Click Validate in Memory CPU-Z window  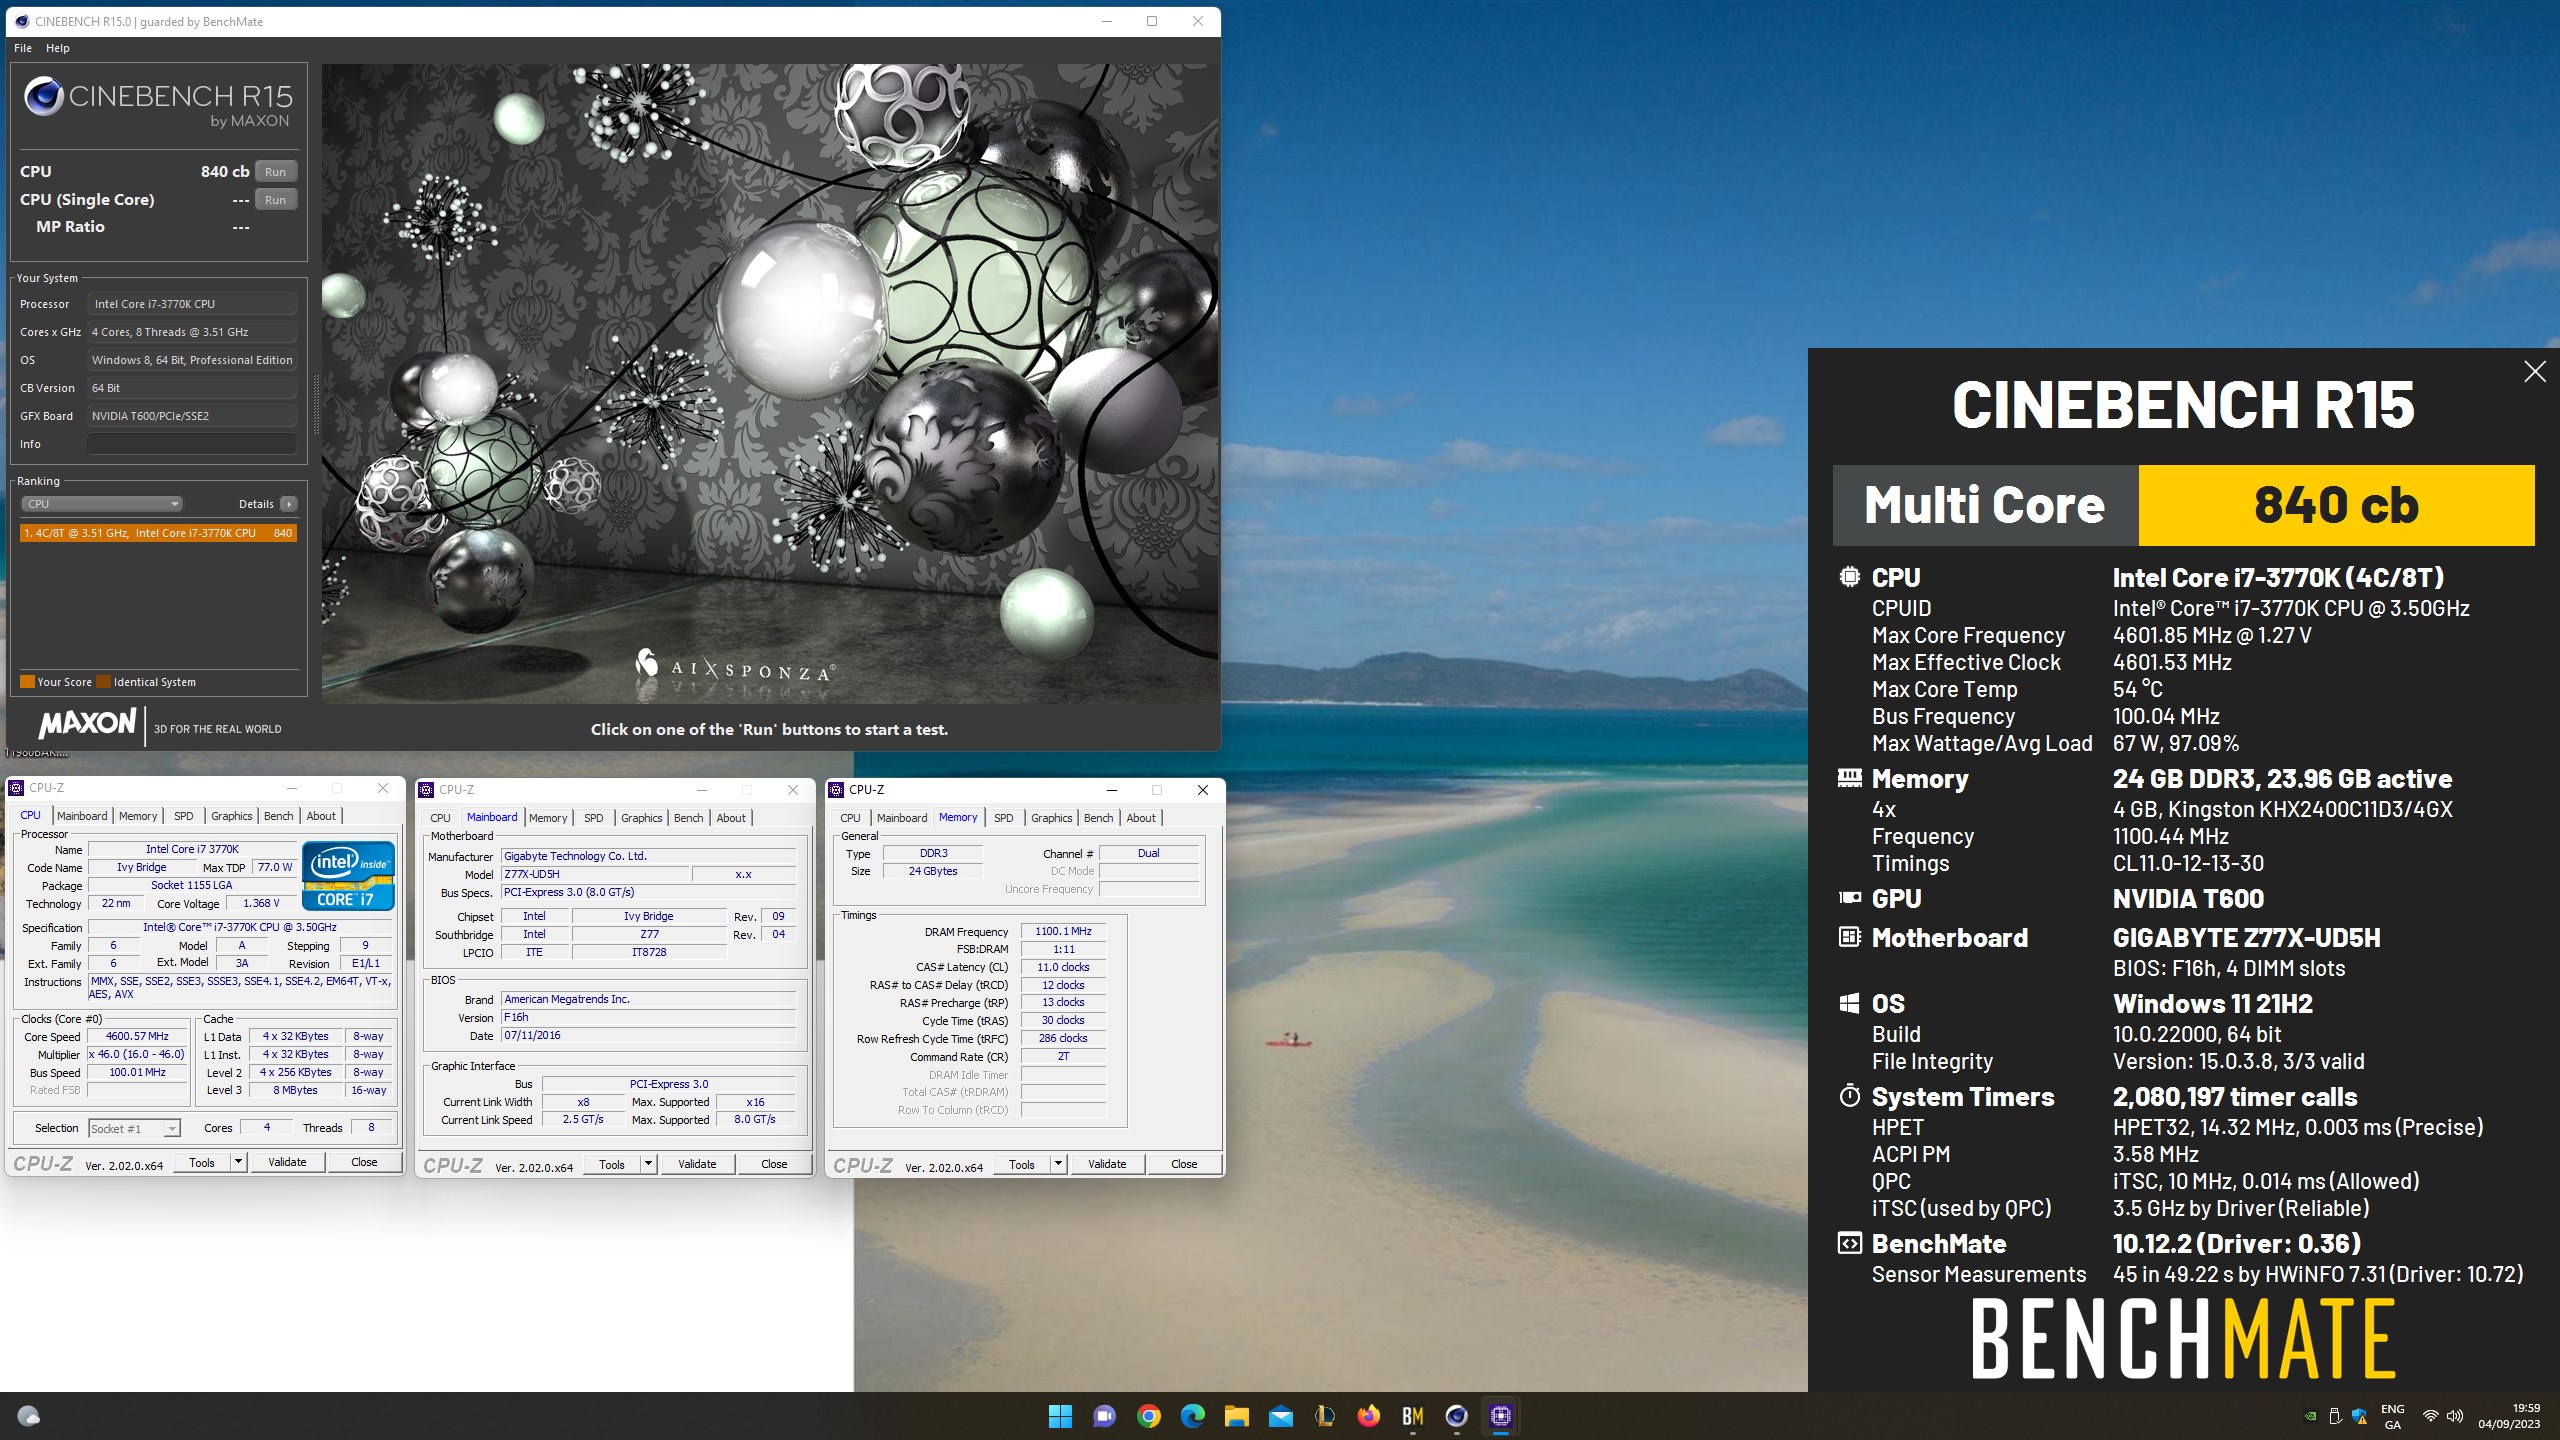click(1107, 1164)
